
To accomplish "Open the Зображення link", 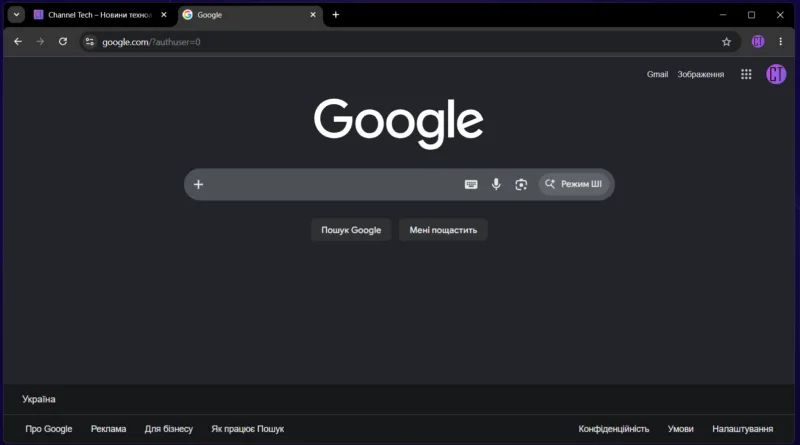I will point(701,75).
